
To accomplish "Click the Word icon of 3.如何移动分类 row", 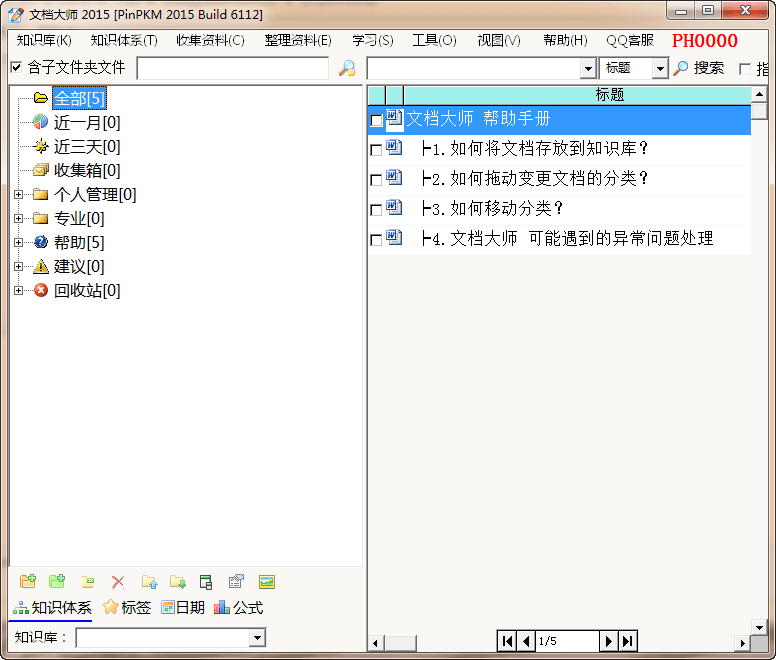I will (394, 207).
